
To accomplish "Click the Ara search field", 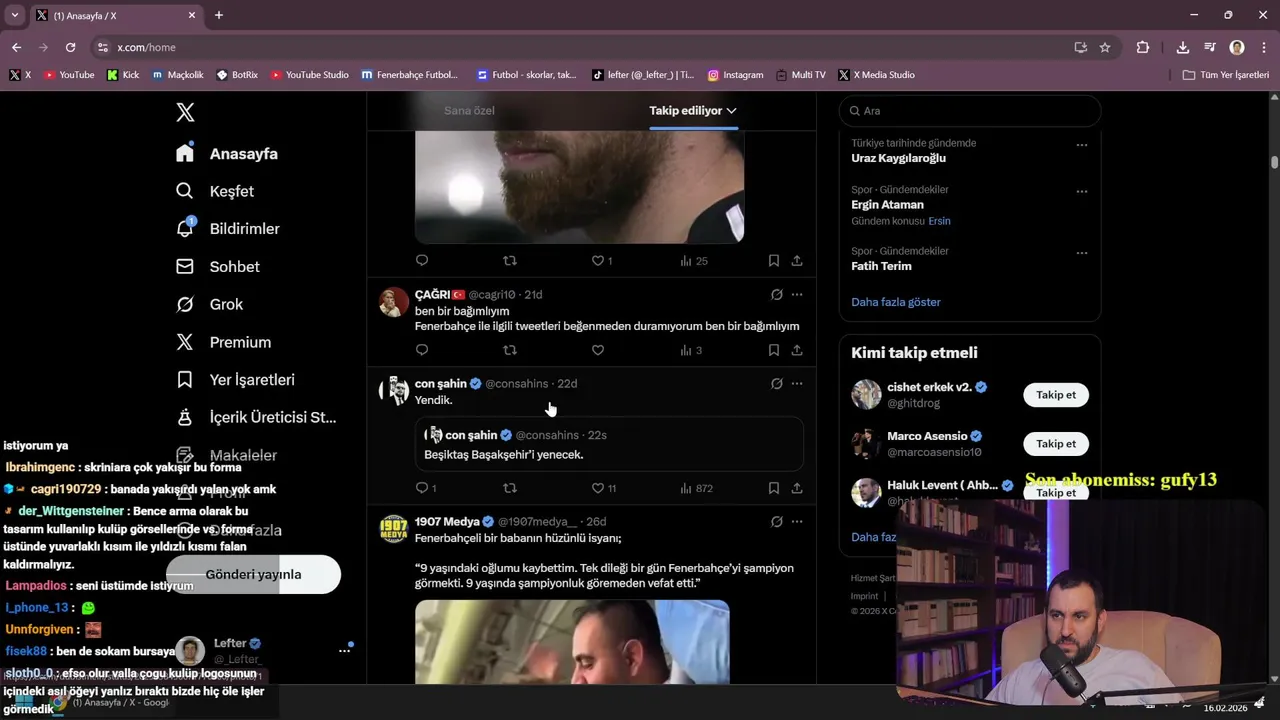I will [970, 111].
